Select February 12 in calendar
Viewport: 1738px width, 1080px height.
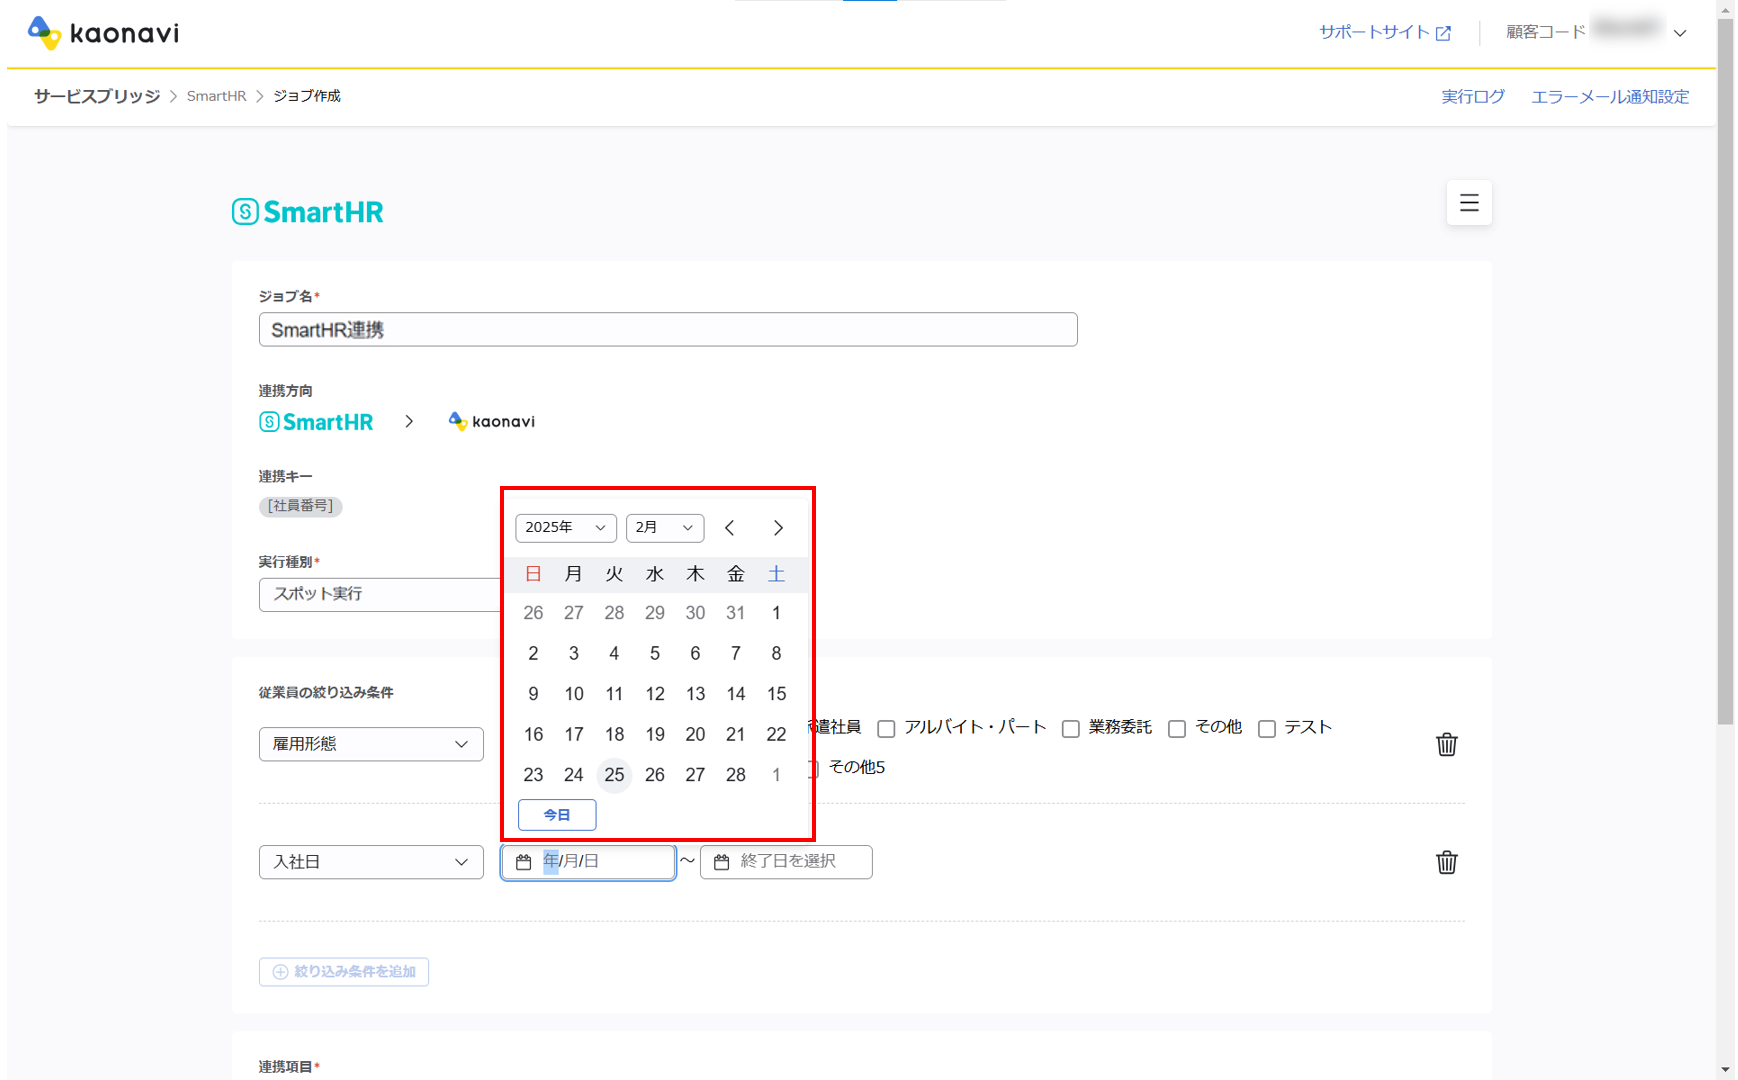[655, 694]
